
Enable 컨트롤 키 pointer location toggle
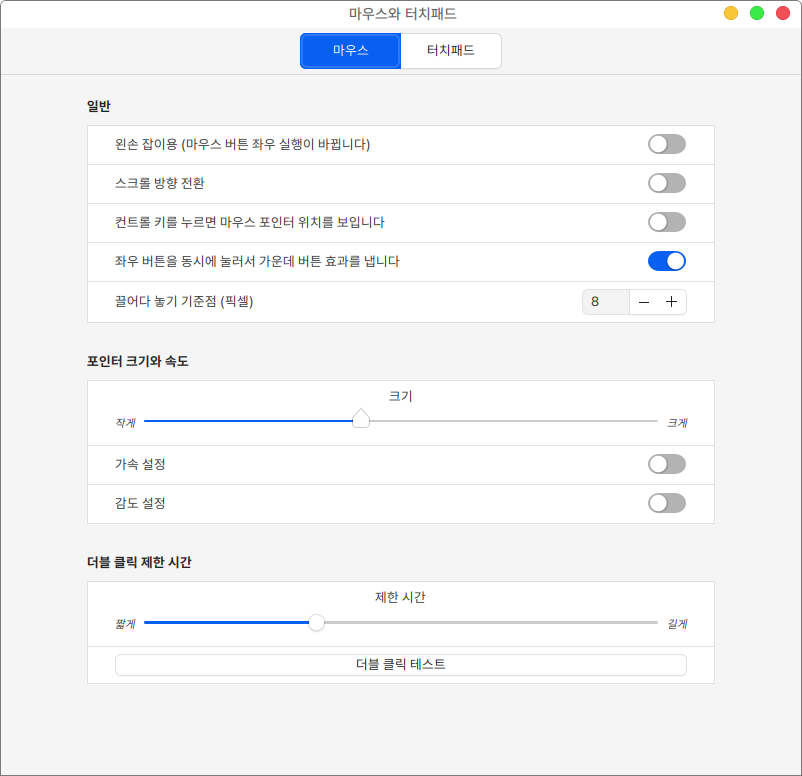coord(666,222)
